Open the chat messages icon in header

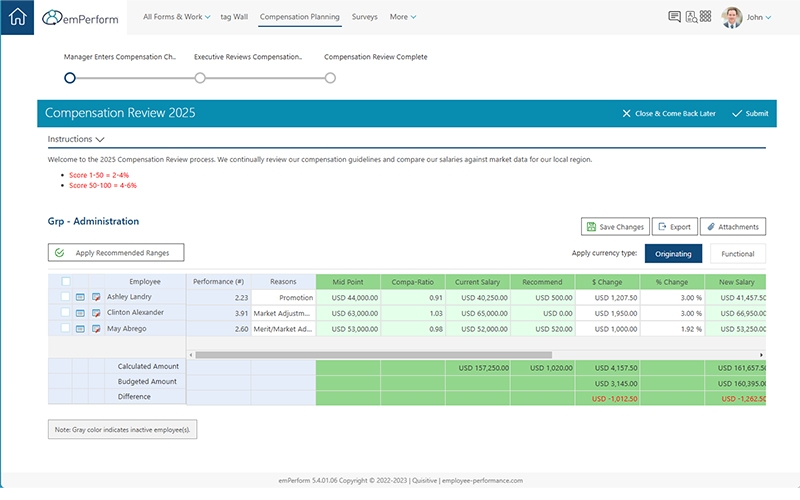tap(674, 17)
